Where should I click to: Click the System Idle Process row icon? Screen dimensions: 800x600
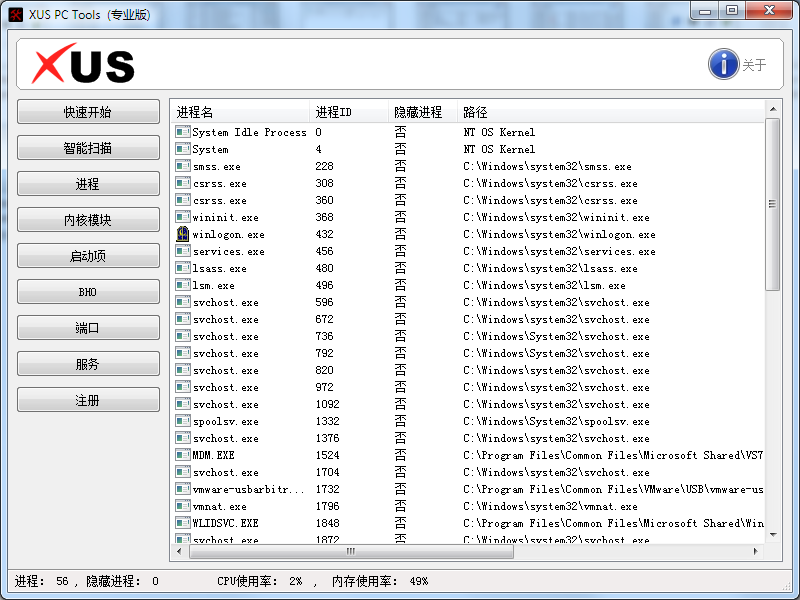pos(182,132)
